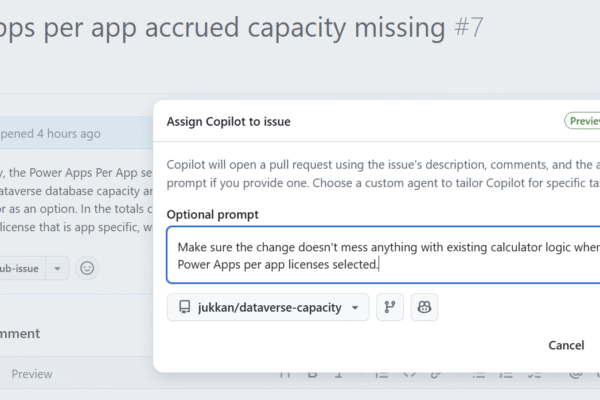This screenshot has width=600, height=400.
Task: Click the emoji reaction smiley icon
Action: pyautogui.click(x=87, y=268)
